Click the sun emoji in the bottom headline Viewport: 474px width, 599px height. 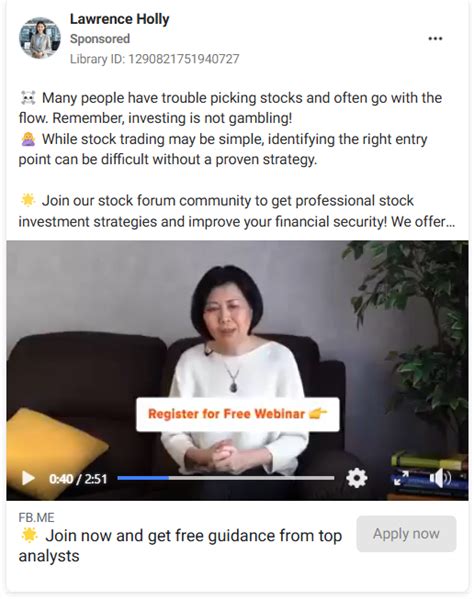click(29, 535)
